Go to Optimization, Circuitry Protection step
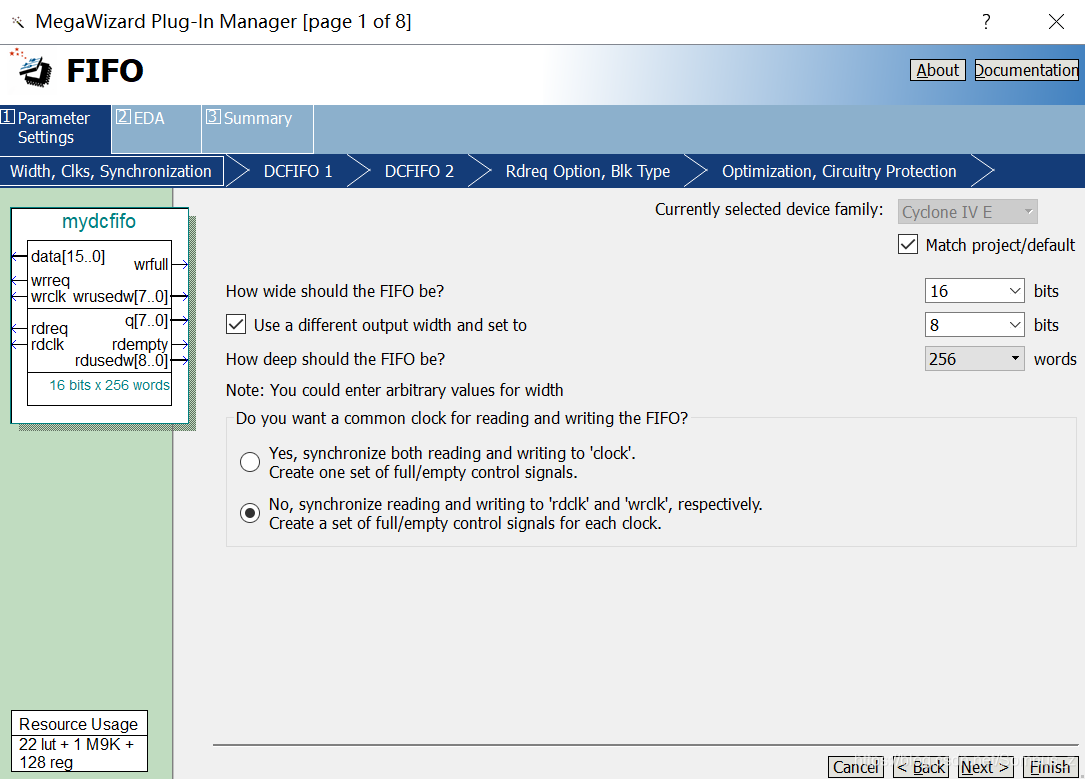Screen dimensions: 1085x779 coord(839,171)
